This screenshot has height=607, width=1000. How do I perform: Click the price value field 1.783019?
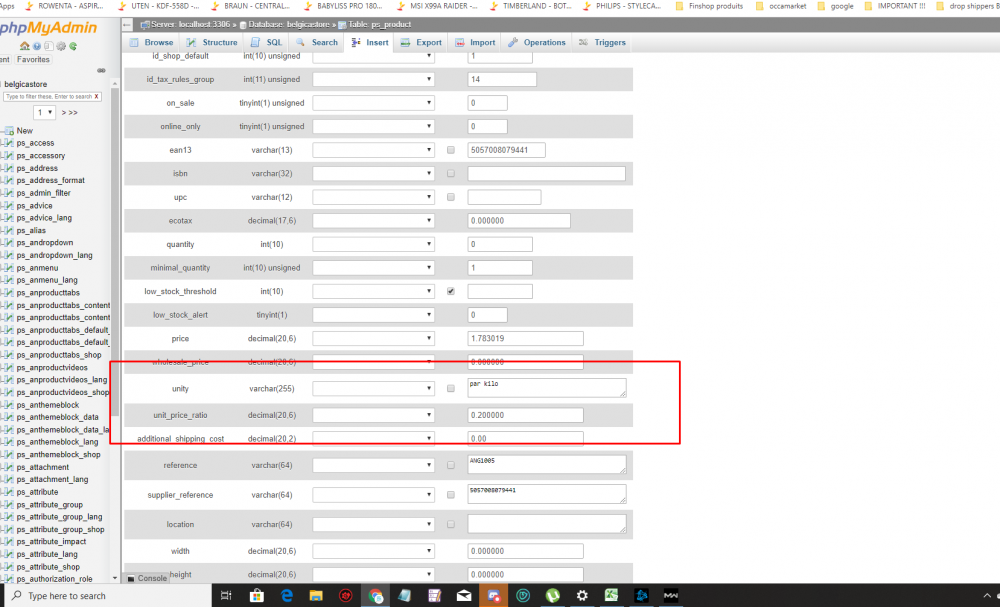coord(526,339)
